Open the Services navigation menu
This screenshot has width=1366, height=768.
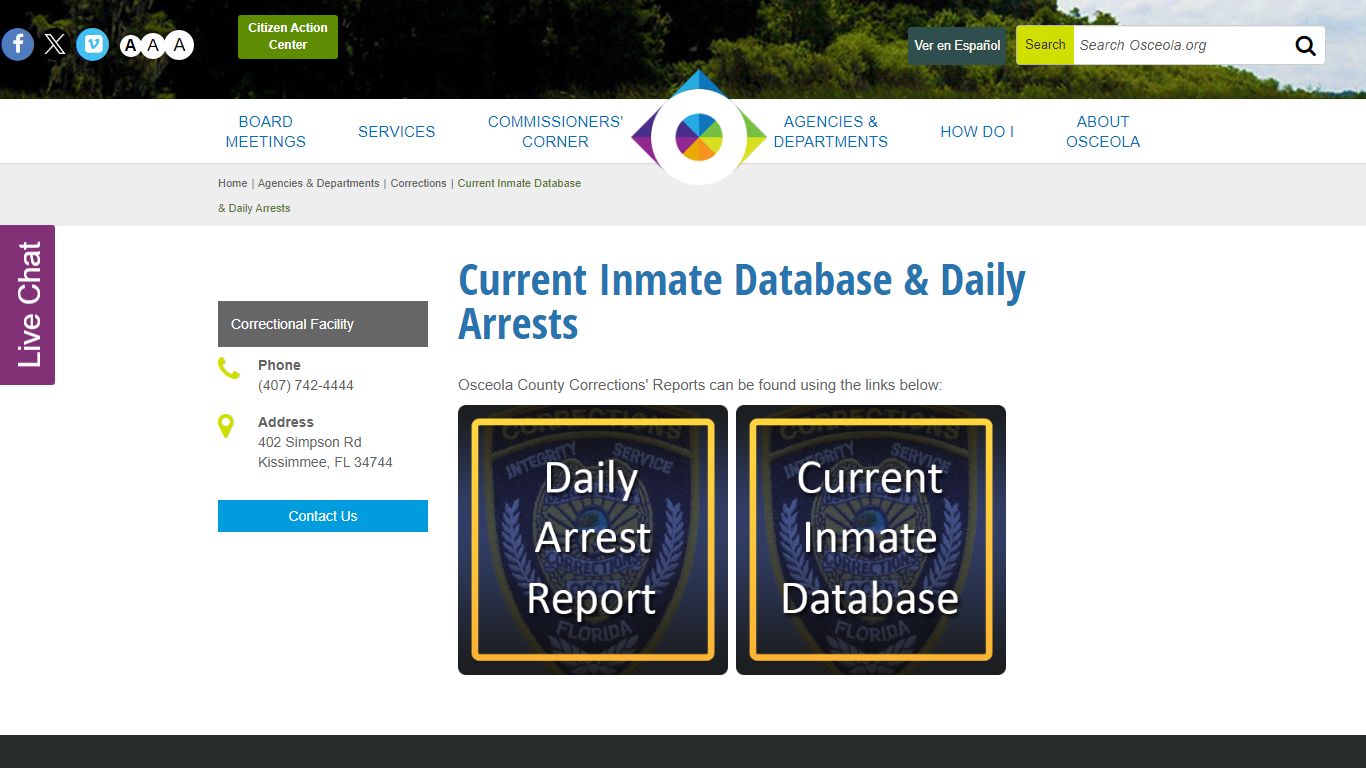click(397, 131)
